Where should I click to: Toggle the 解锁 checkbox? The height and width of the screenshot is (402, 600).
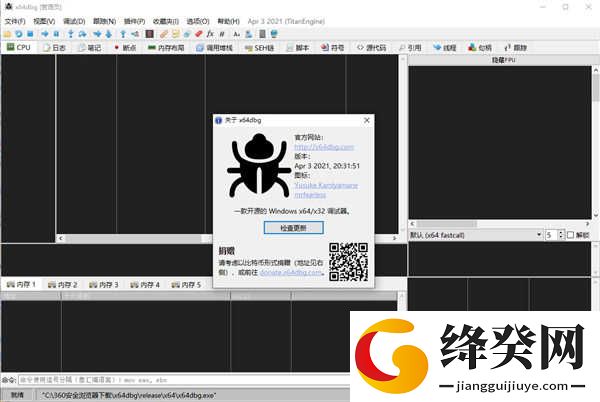click(x=571, y=235)
